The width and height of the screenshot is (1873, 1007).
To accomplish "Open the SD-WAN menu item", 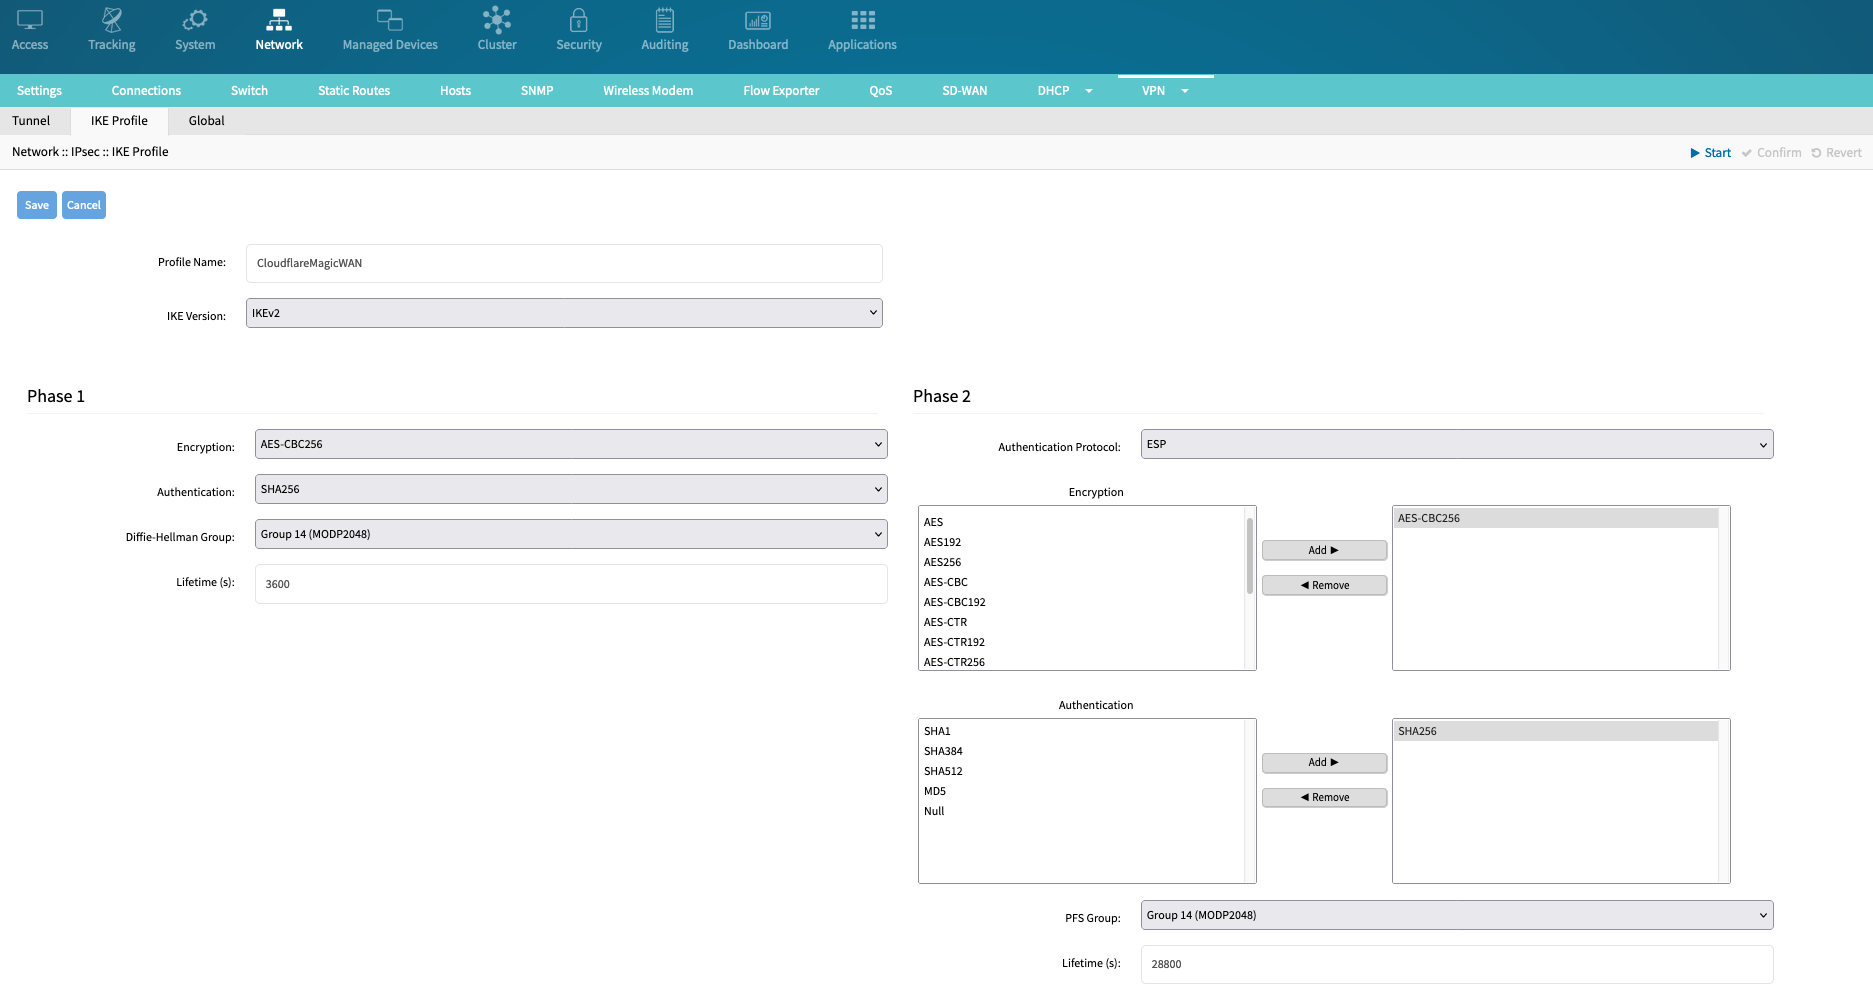I will pos(965,91).
